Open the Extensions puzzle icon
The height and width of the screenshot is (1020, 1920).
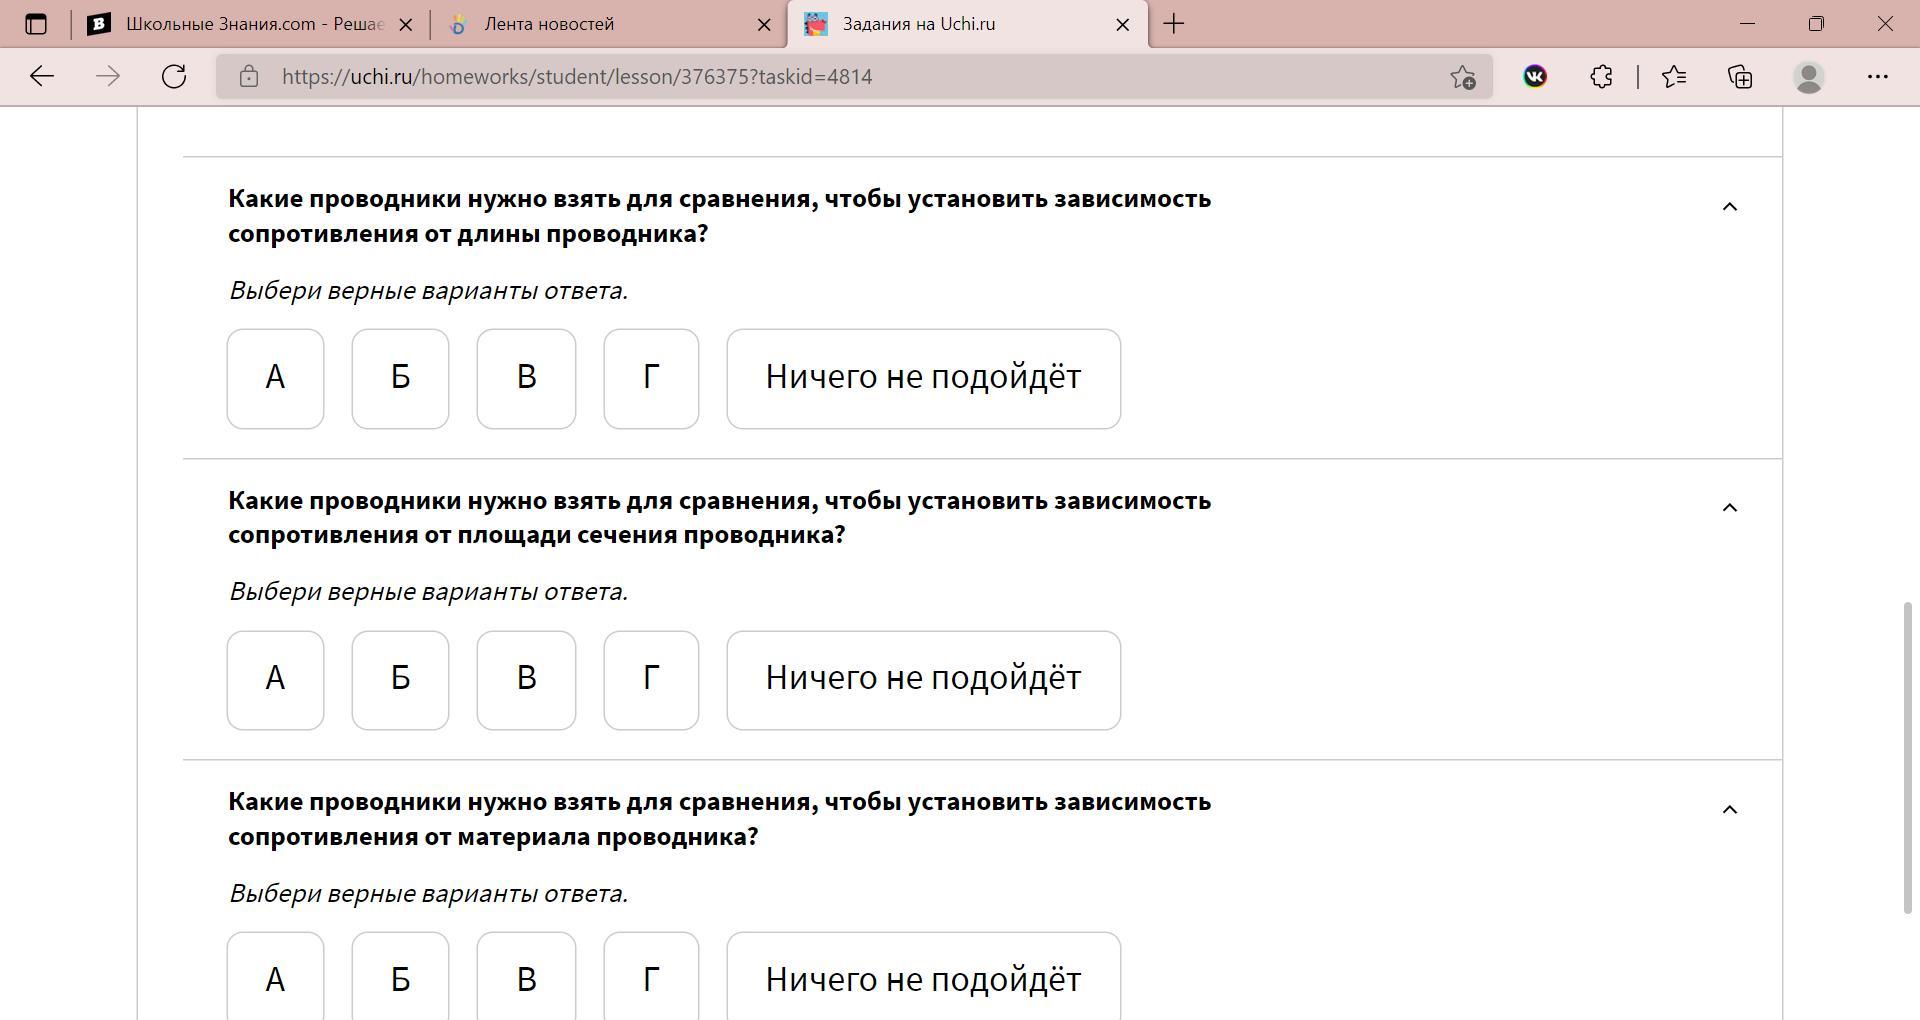pos(1602,77)
